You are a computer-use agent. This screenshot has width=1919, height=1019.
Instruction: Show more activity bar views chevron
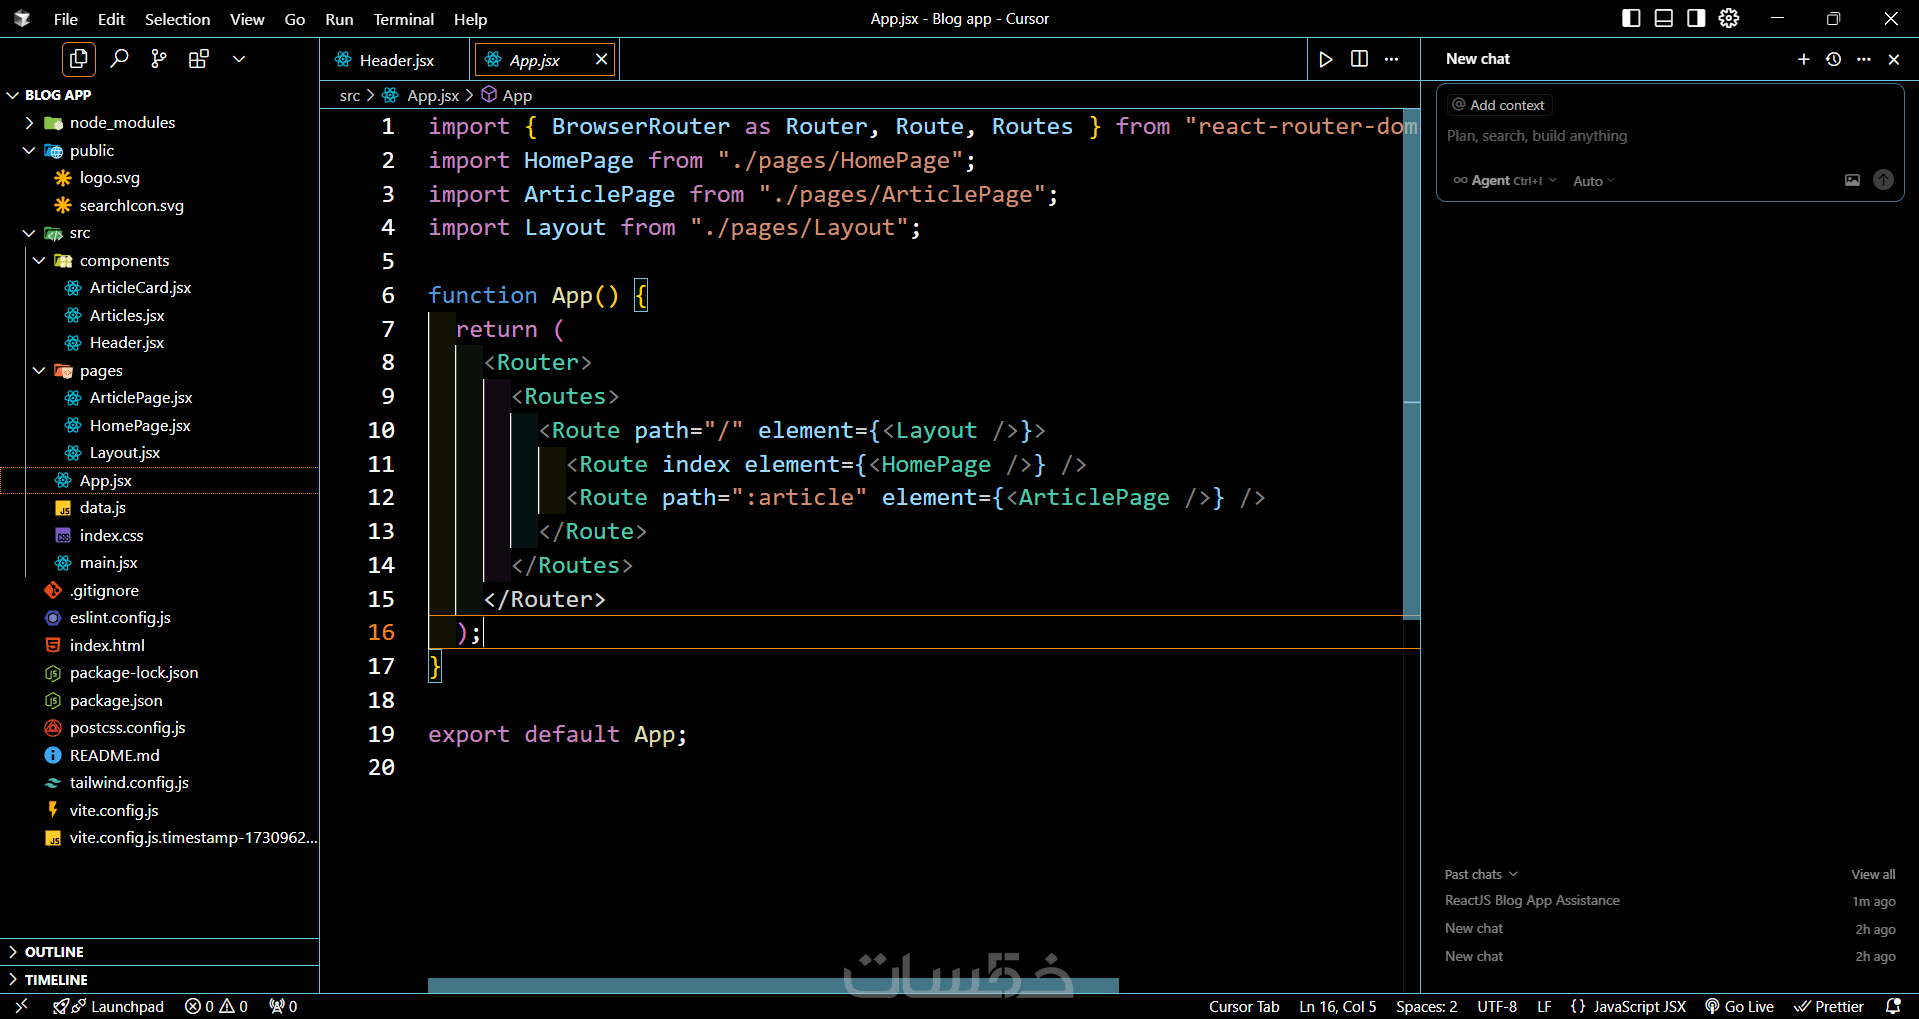click(x=239, y=59)
